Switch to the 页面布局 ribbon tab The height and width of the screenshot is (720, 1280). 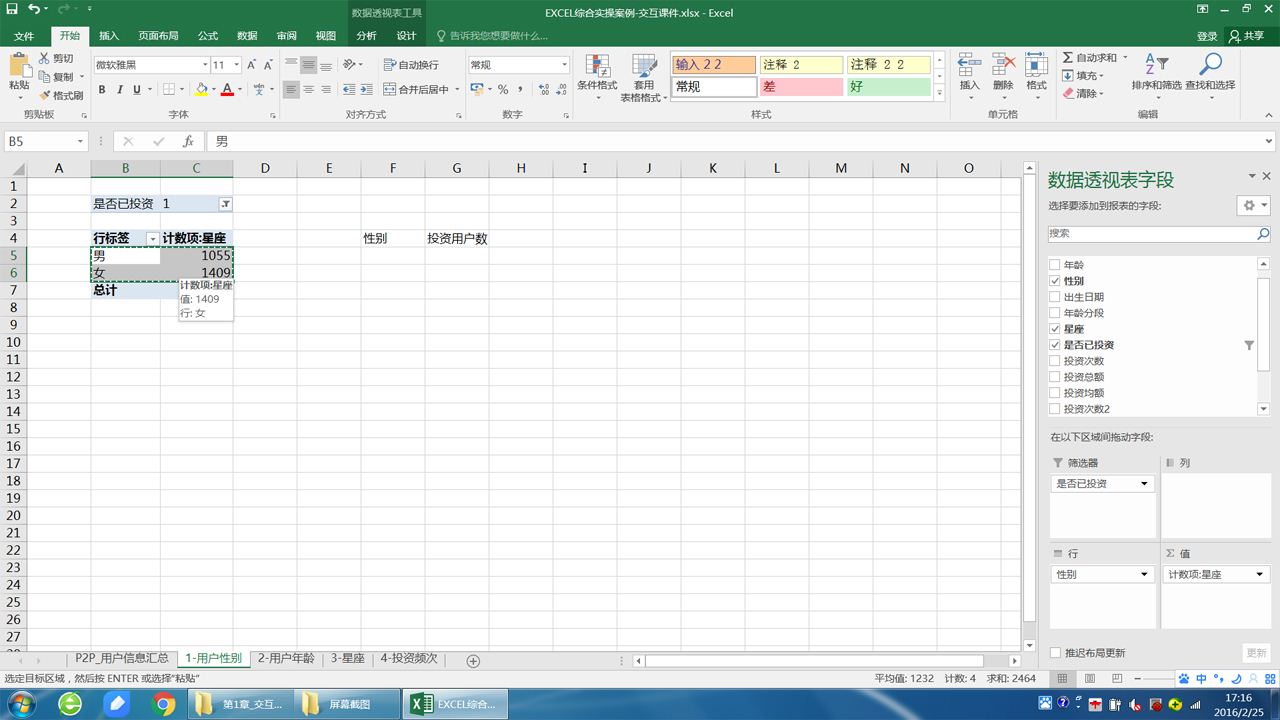pos(158,36)
